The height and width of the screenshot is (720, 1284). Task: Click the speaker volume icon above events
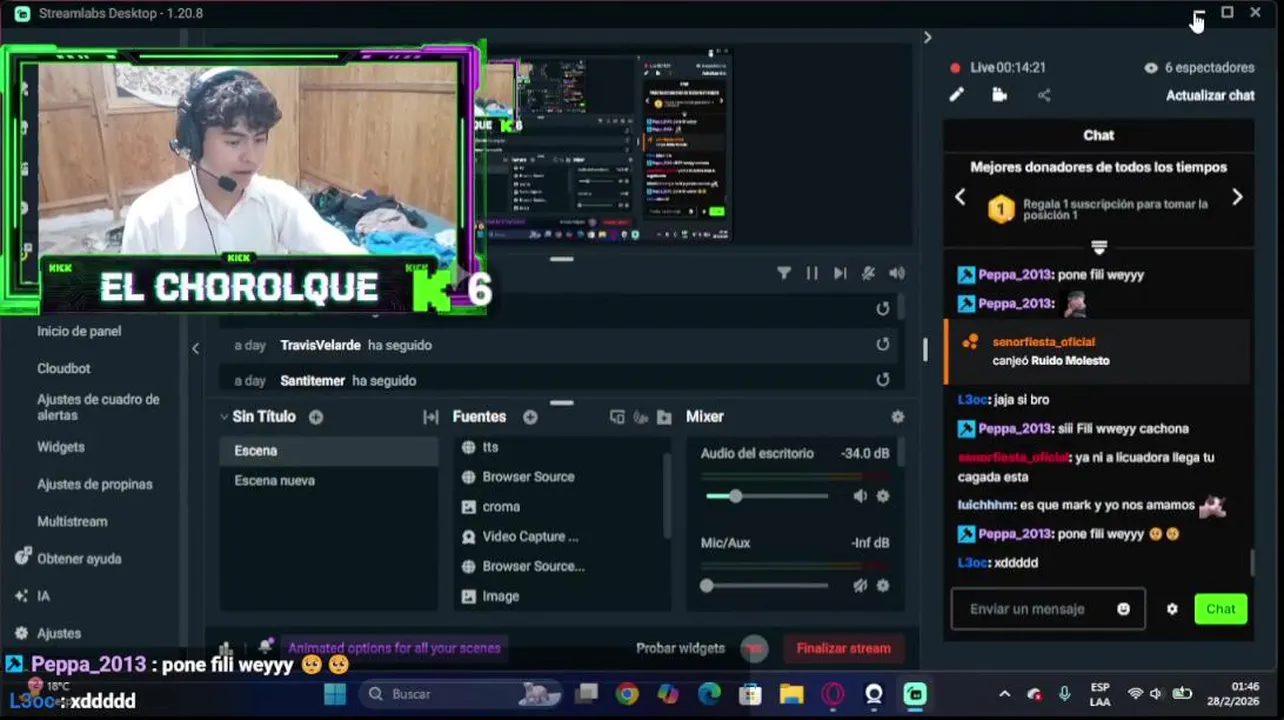(x=897, y=273)
